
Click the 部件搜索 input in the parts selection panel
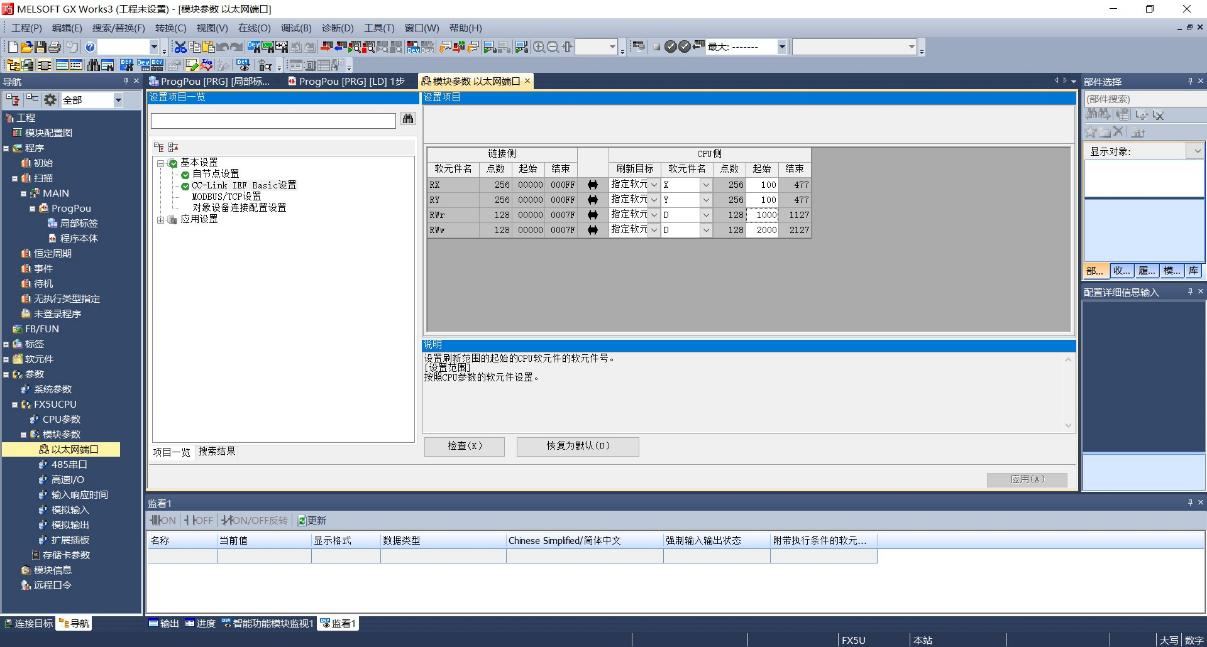[1144, 99]
